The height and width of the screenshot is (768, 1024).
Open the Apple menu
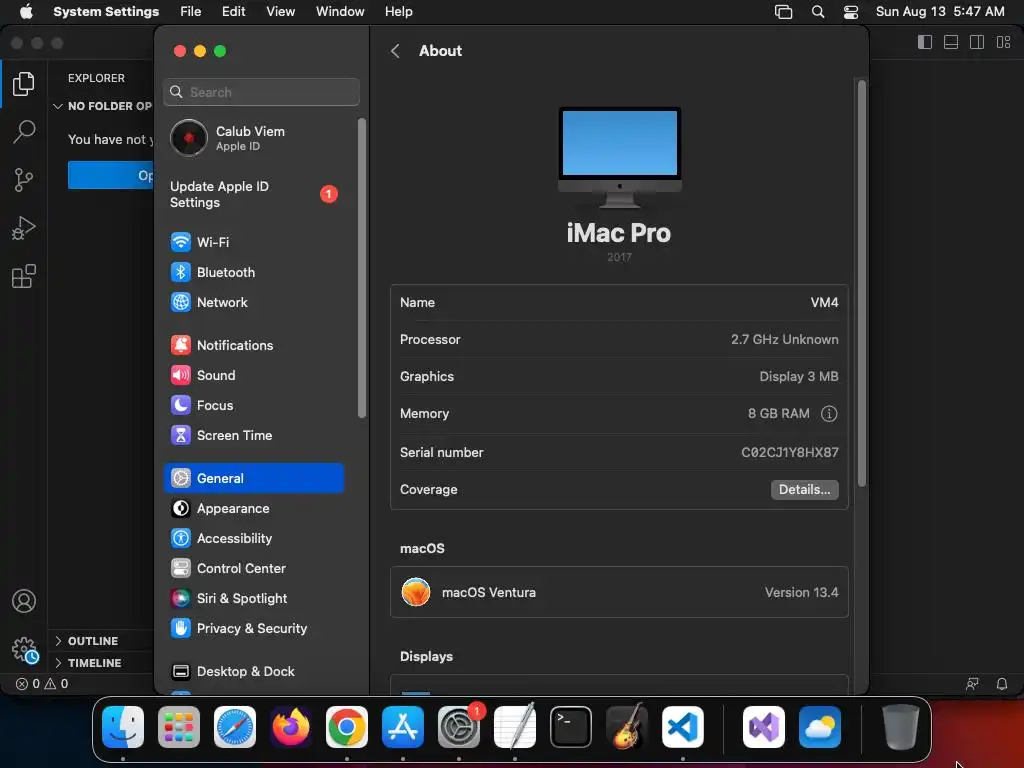(x=26, y=12)
